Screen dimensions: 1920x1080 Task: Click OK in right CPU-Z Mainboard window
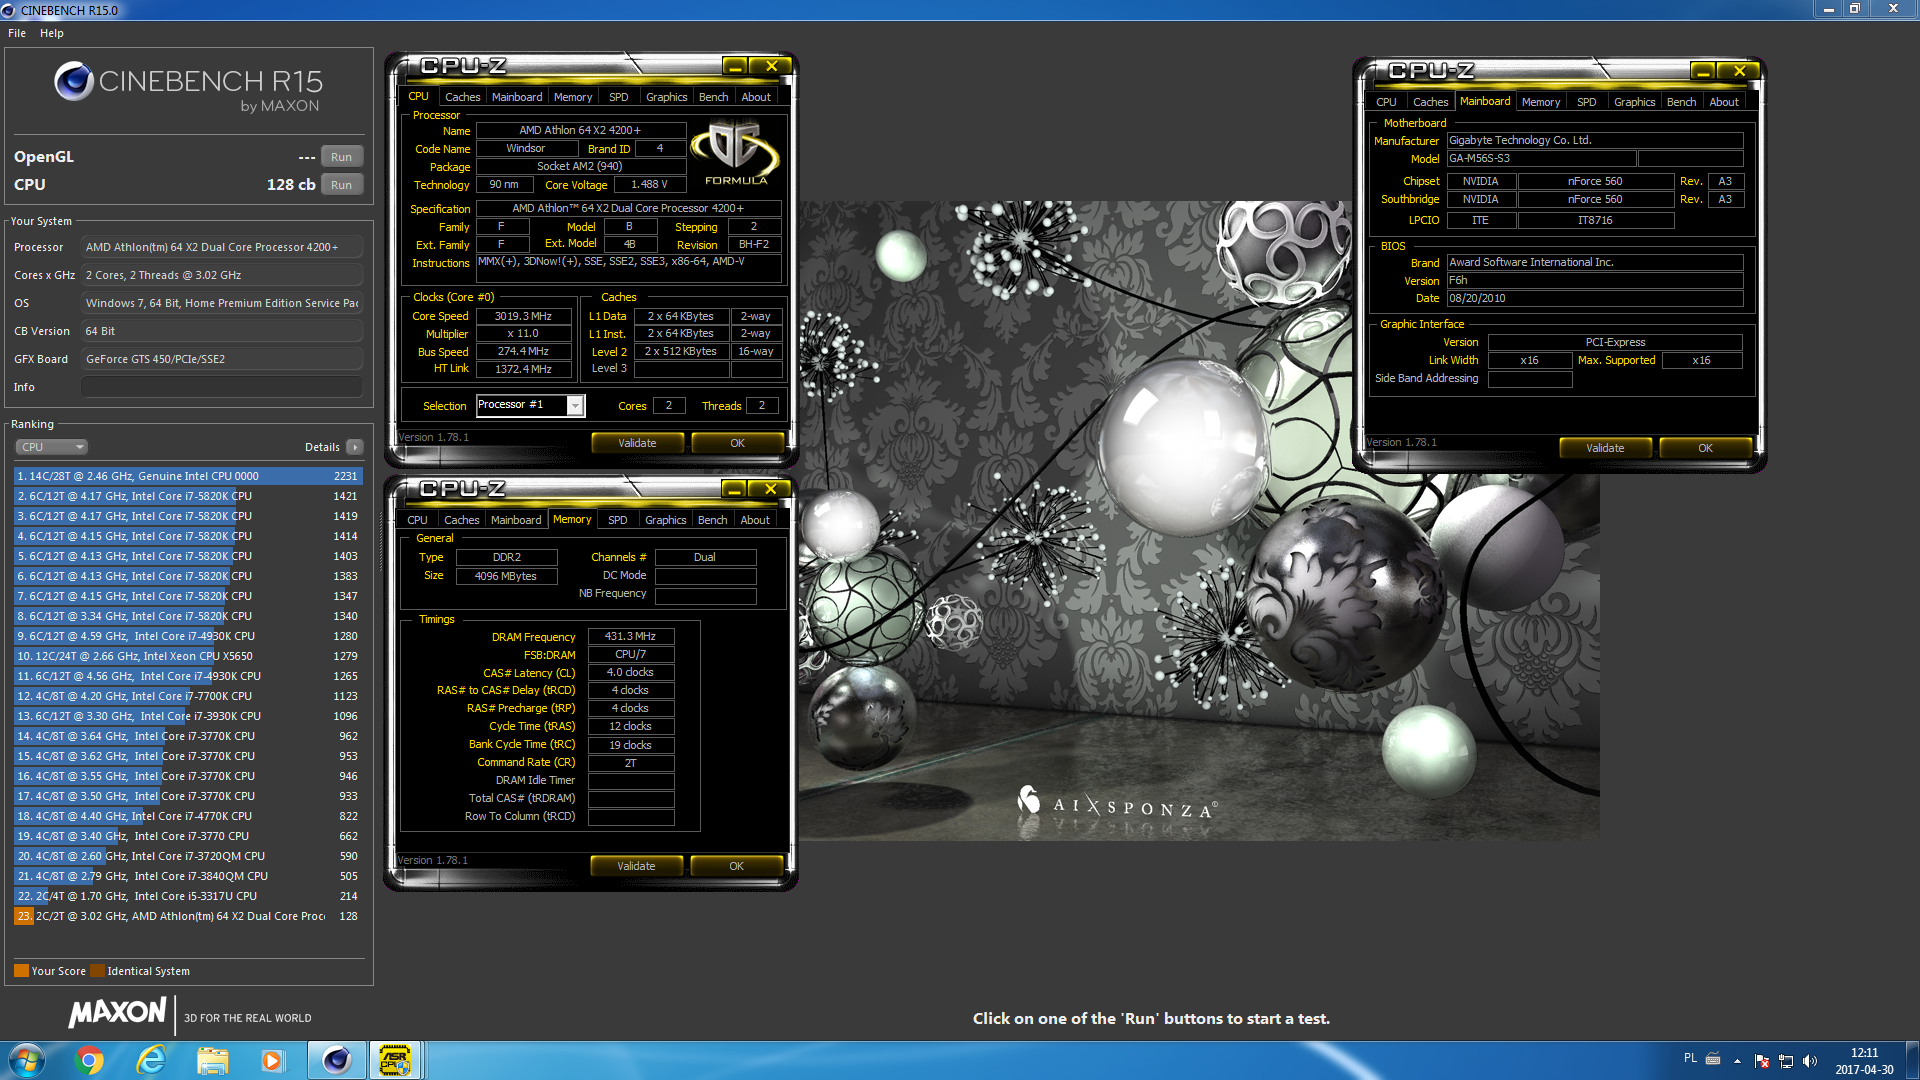point(1705,448)
